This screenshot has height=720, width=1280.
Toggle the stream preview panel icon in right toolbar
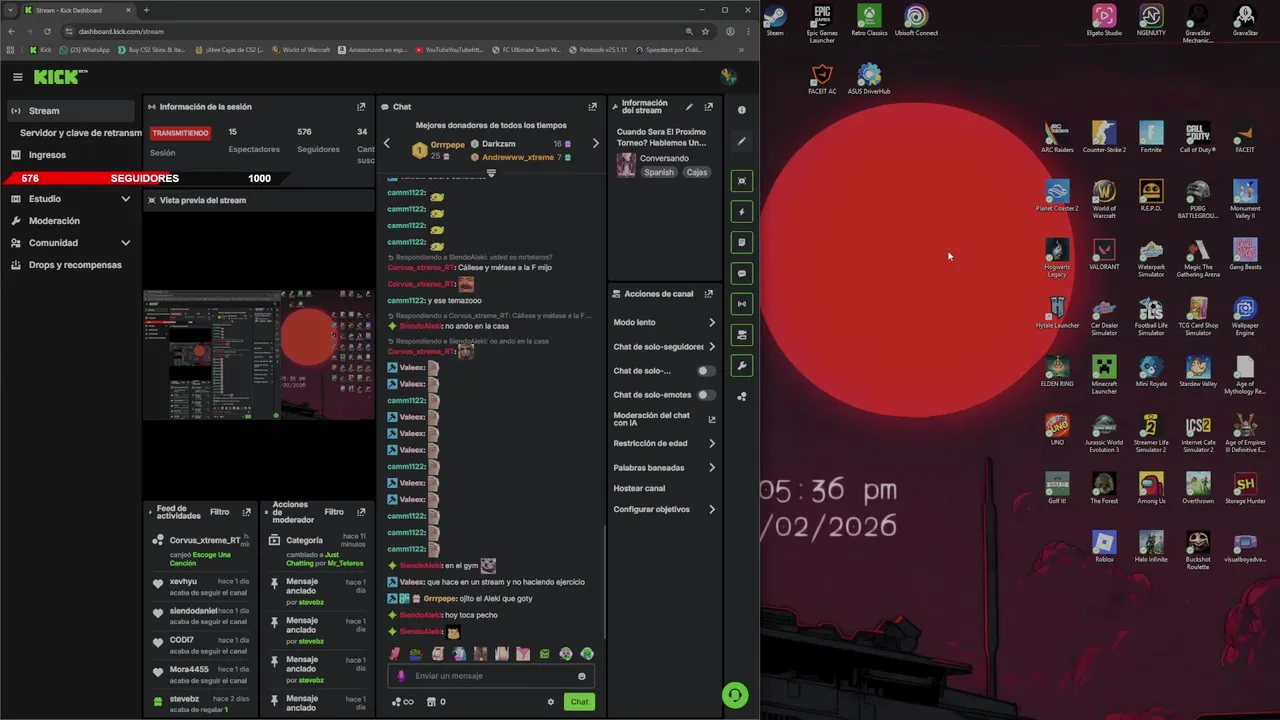click(x=742, y=181)
